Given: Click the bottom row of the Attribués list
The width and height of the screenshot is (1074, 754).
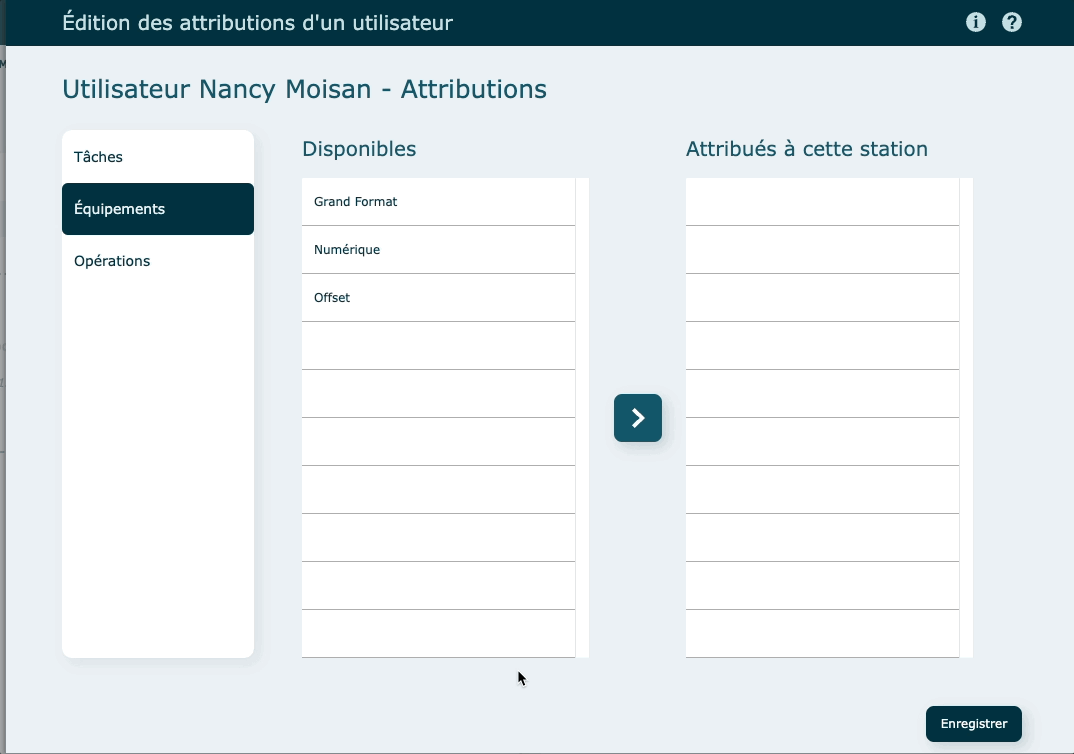Looking at the screenshot, I should (822, 634).
